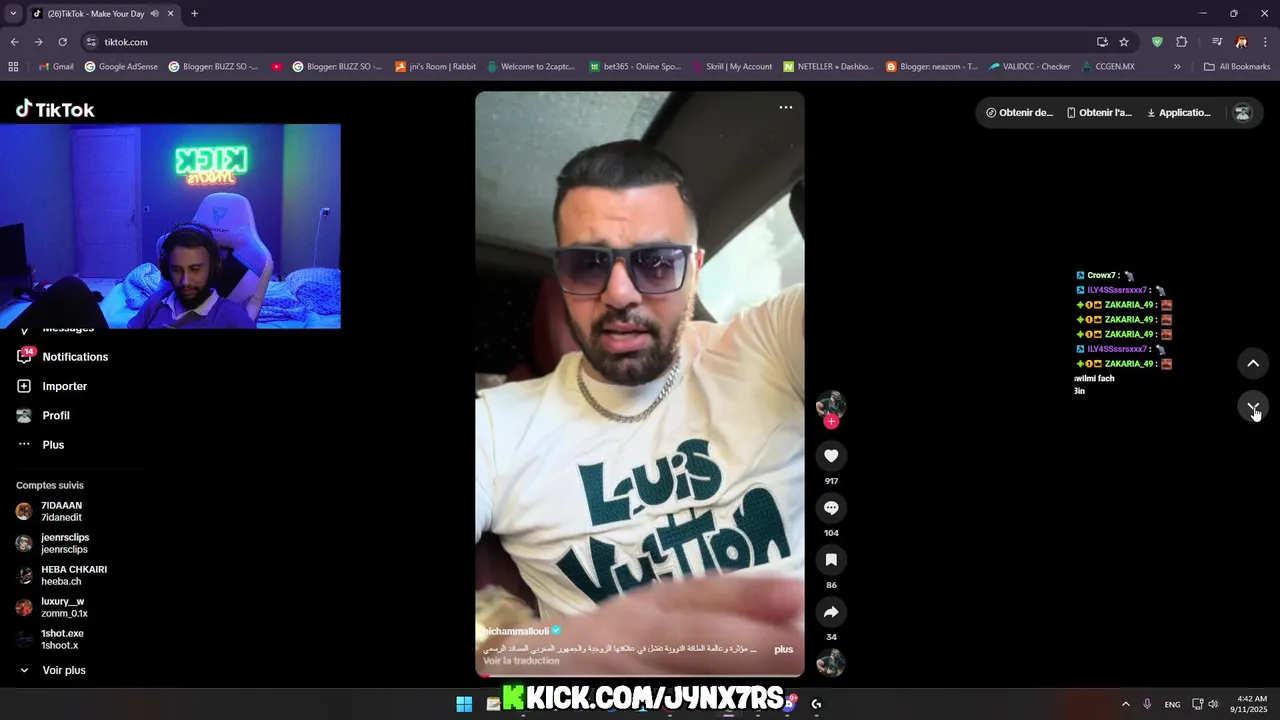
Task: Go to previous video with up arrow
Action: [1253, 363]
